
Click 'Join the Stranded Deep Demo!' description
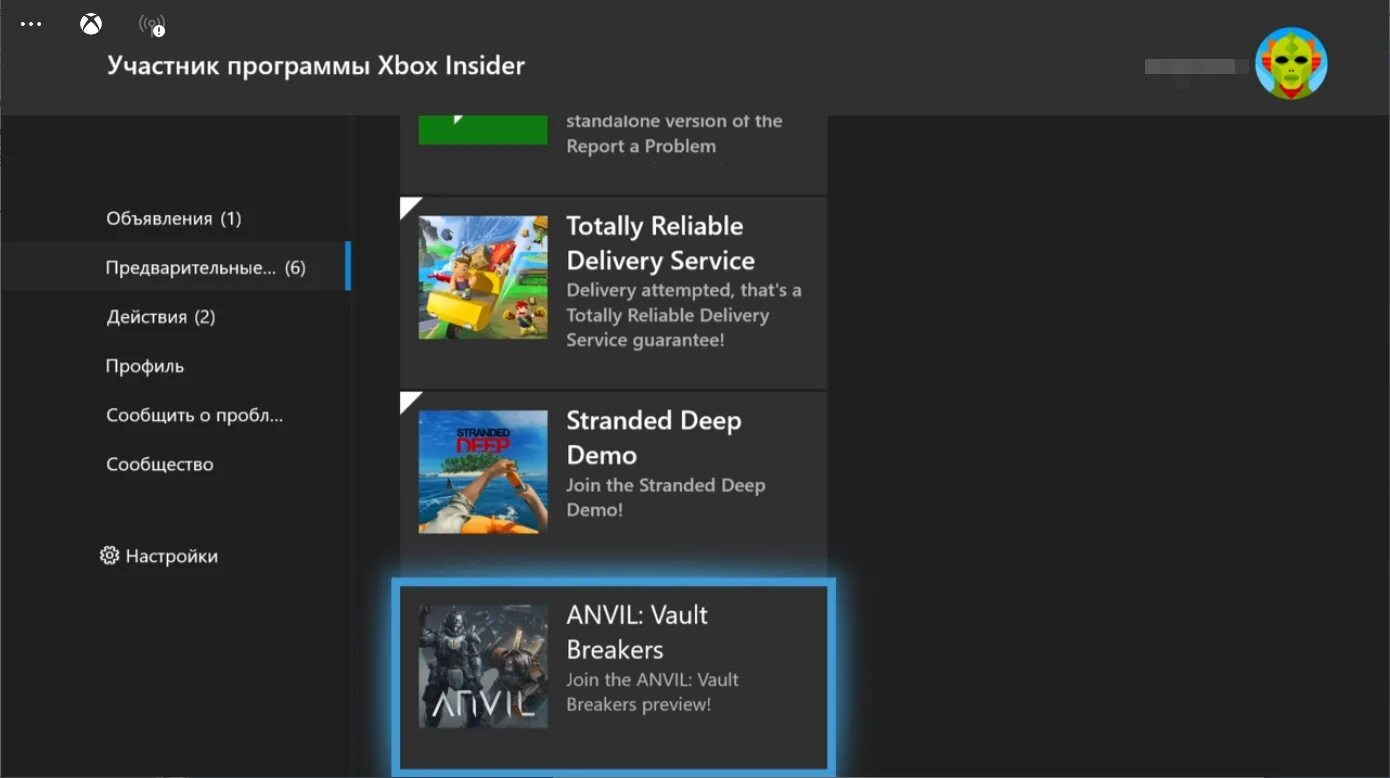666,497
